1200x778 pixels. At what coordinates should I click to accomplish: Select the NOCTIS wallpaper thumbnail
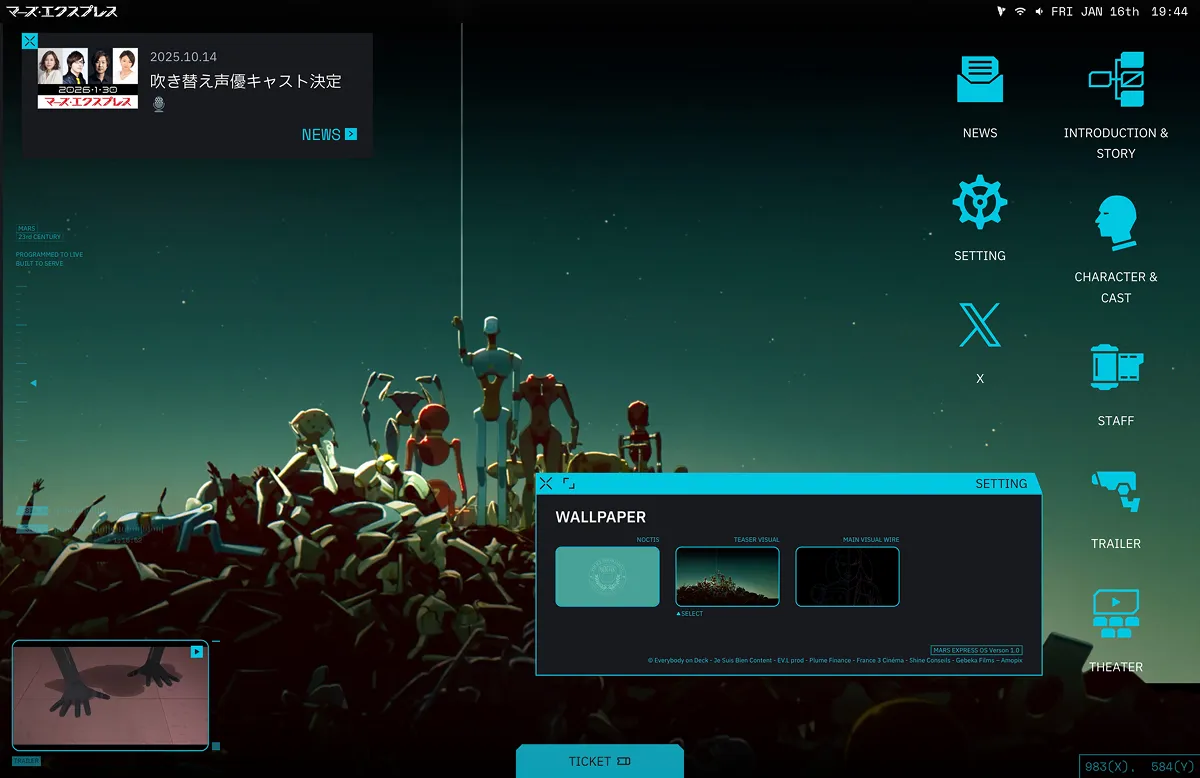607,576
